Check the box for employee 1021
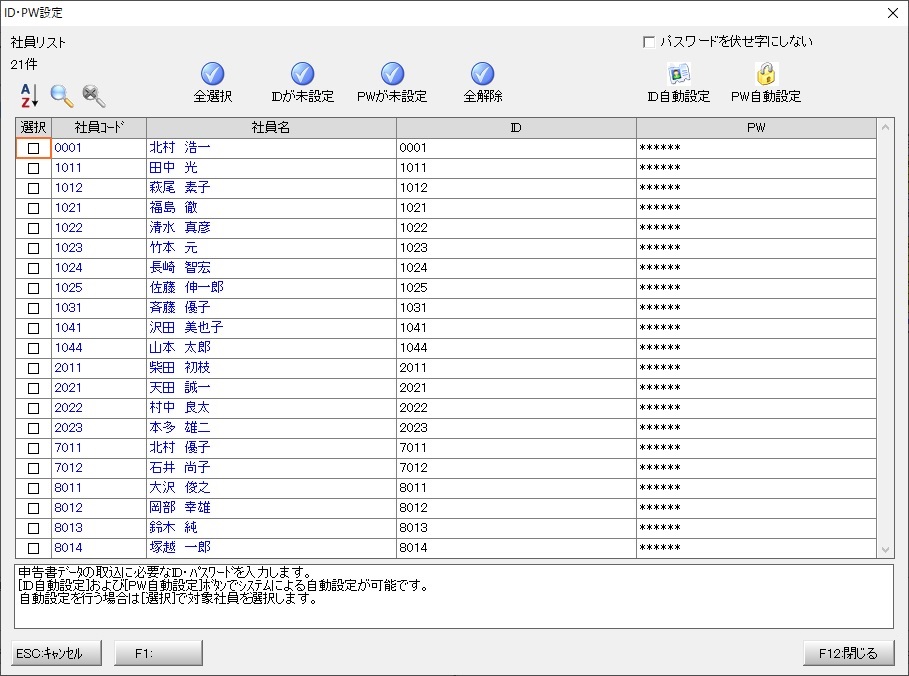Viewport: 909px width, 676px height. tap(34, 208)
